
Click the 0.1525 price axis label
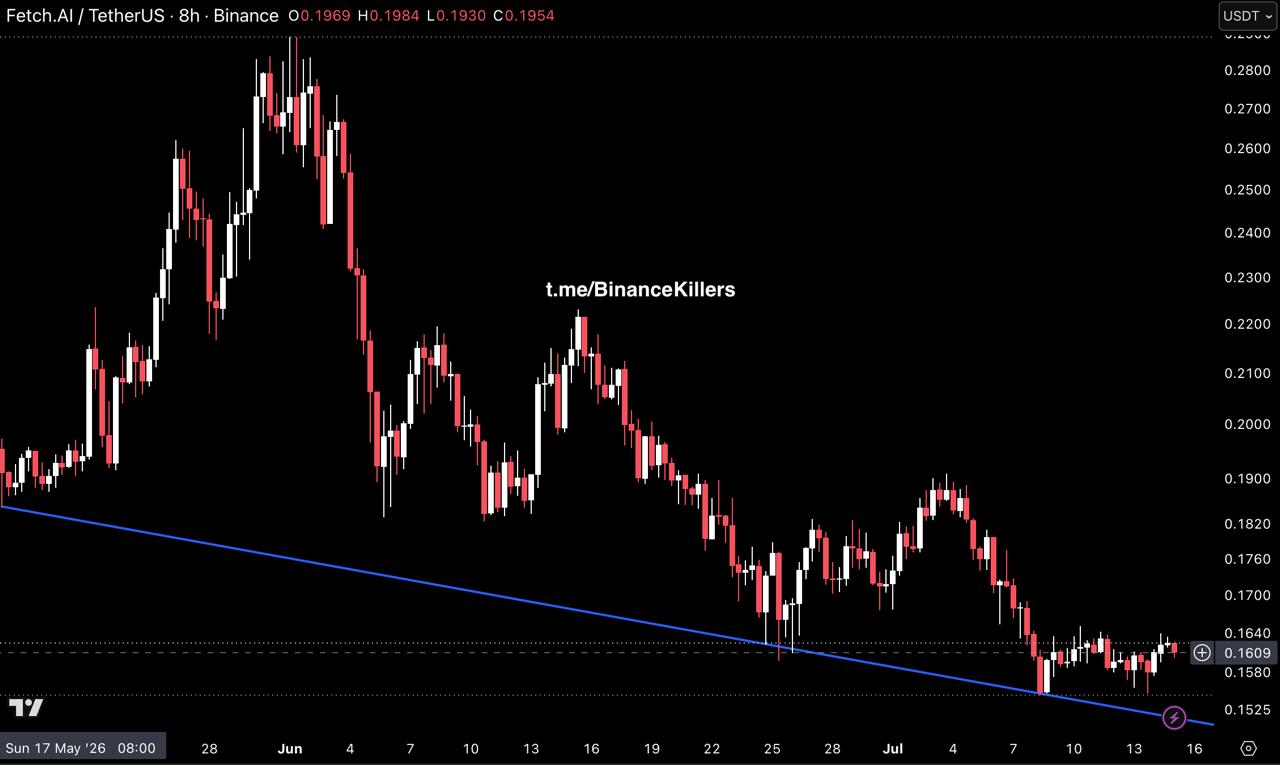click(1247, 709)
